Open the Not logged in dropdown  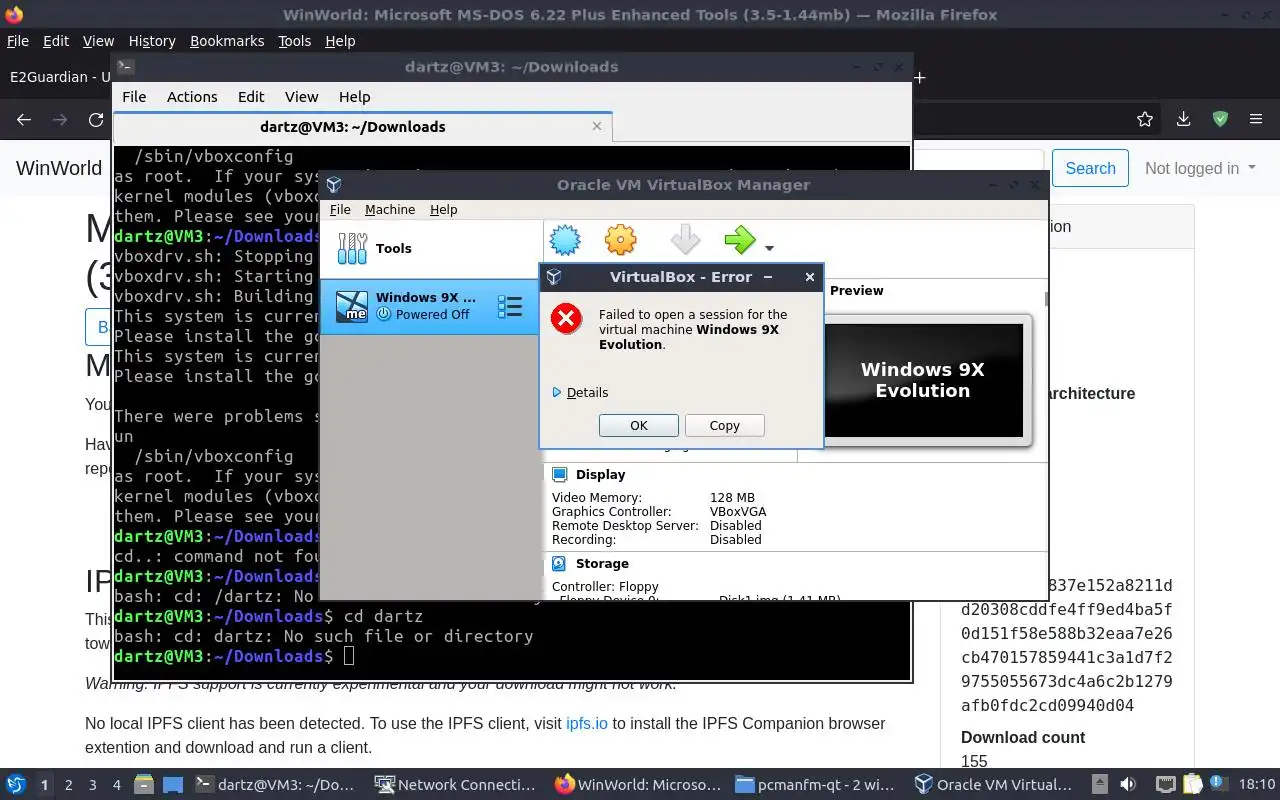[x=1200, y=168]
